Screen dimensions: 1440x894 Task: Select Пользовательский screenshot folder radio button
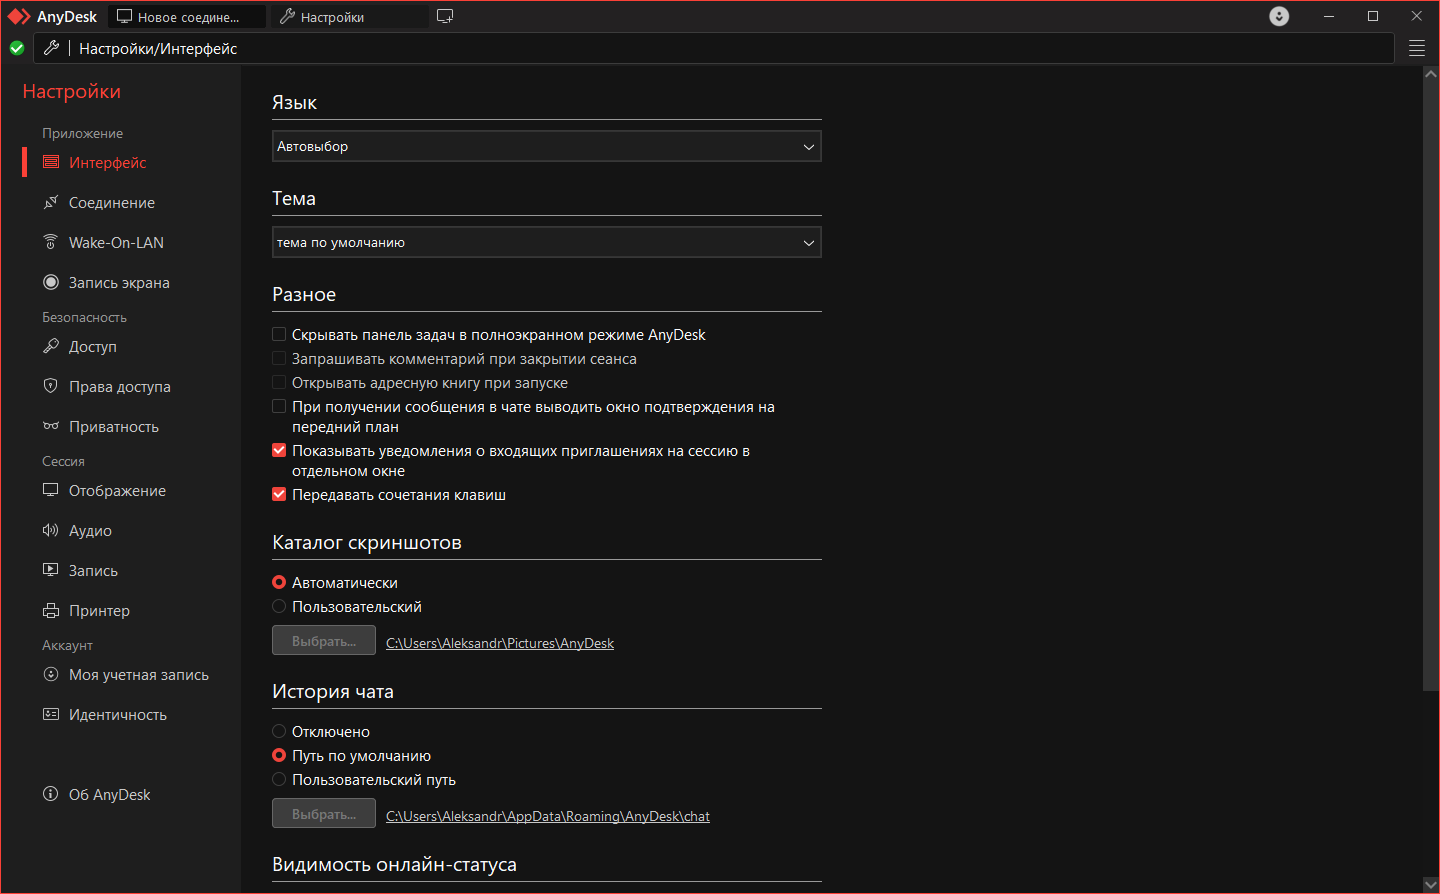pos(279,606)
